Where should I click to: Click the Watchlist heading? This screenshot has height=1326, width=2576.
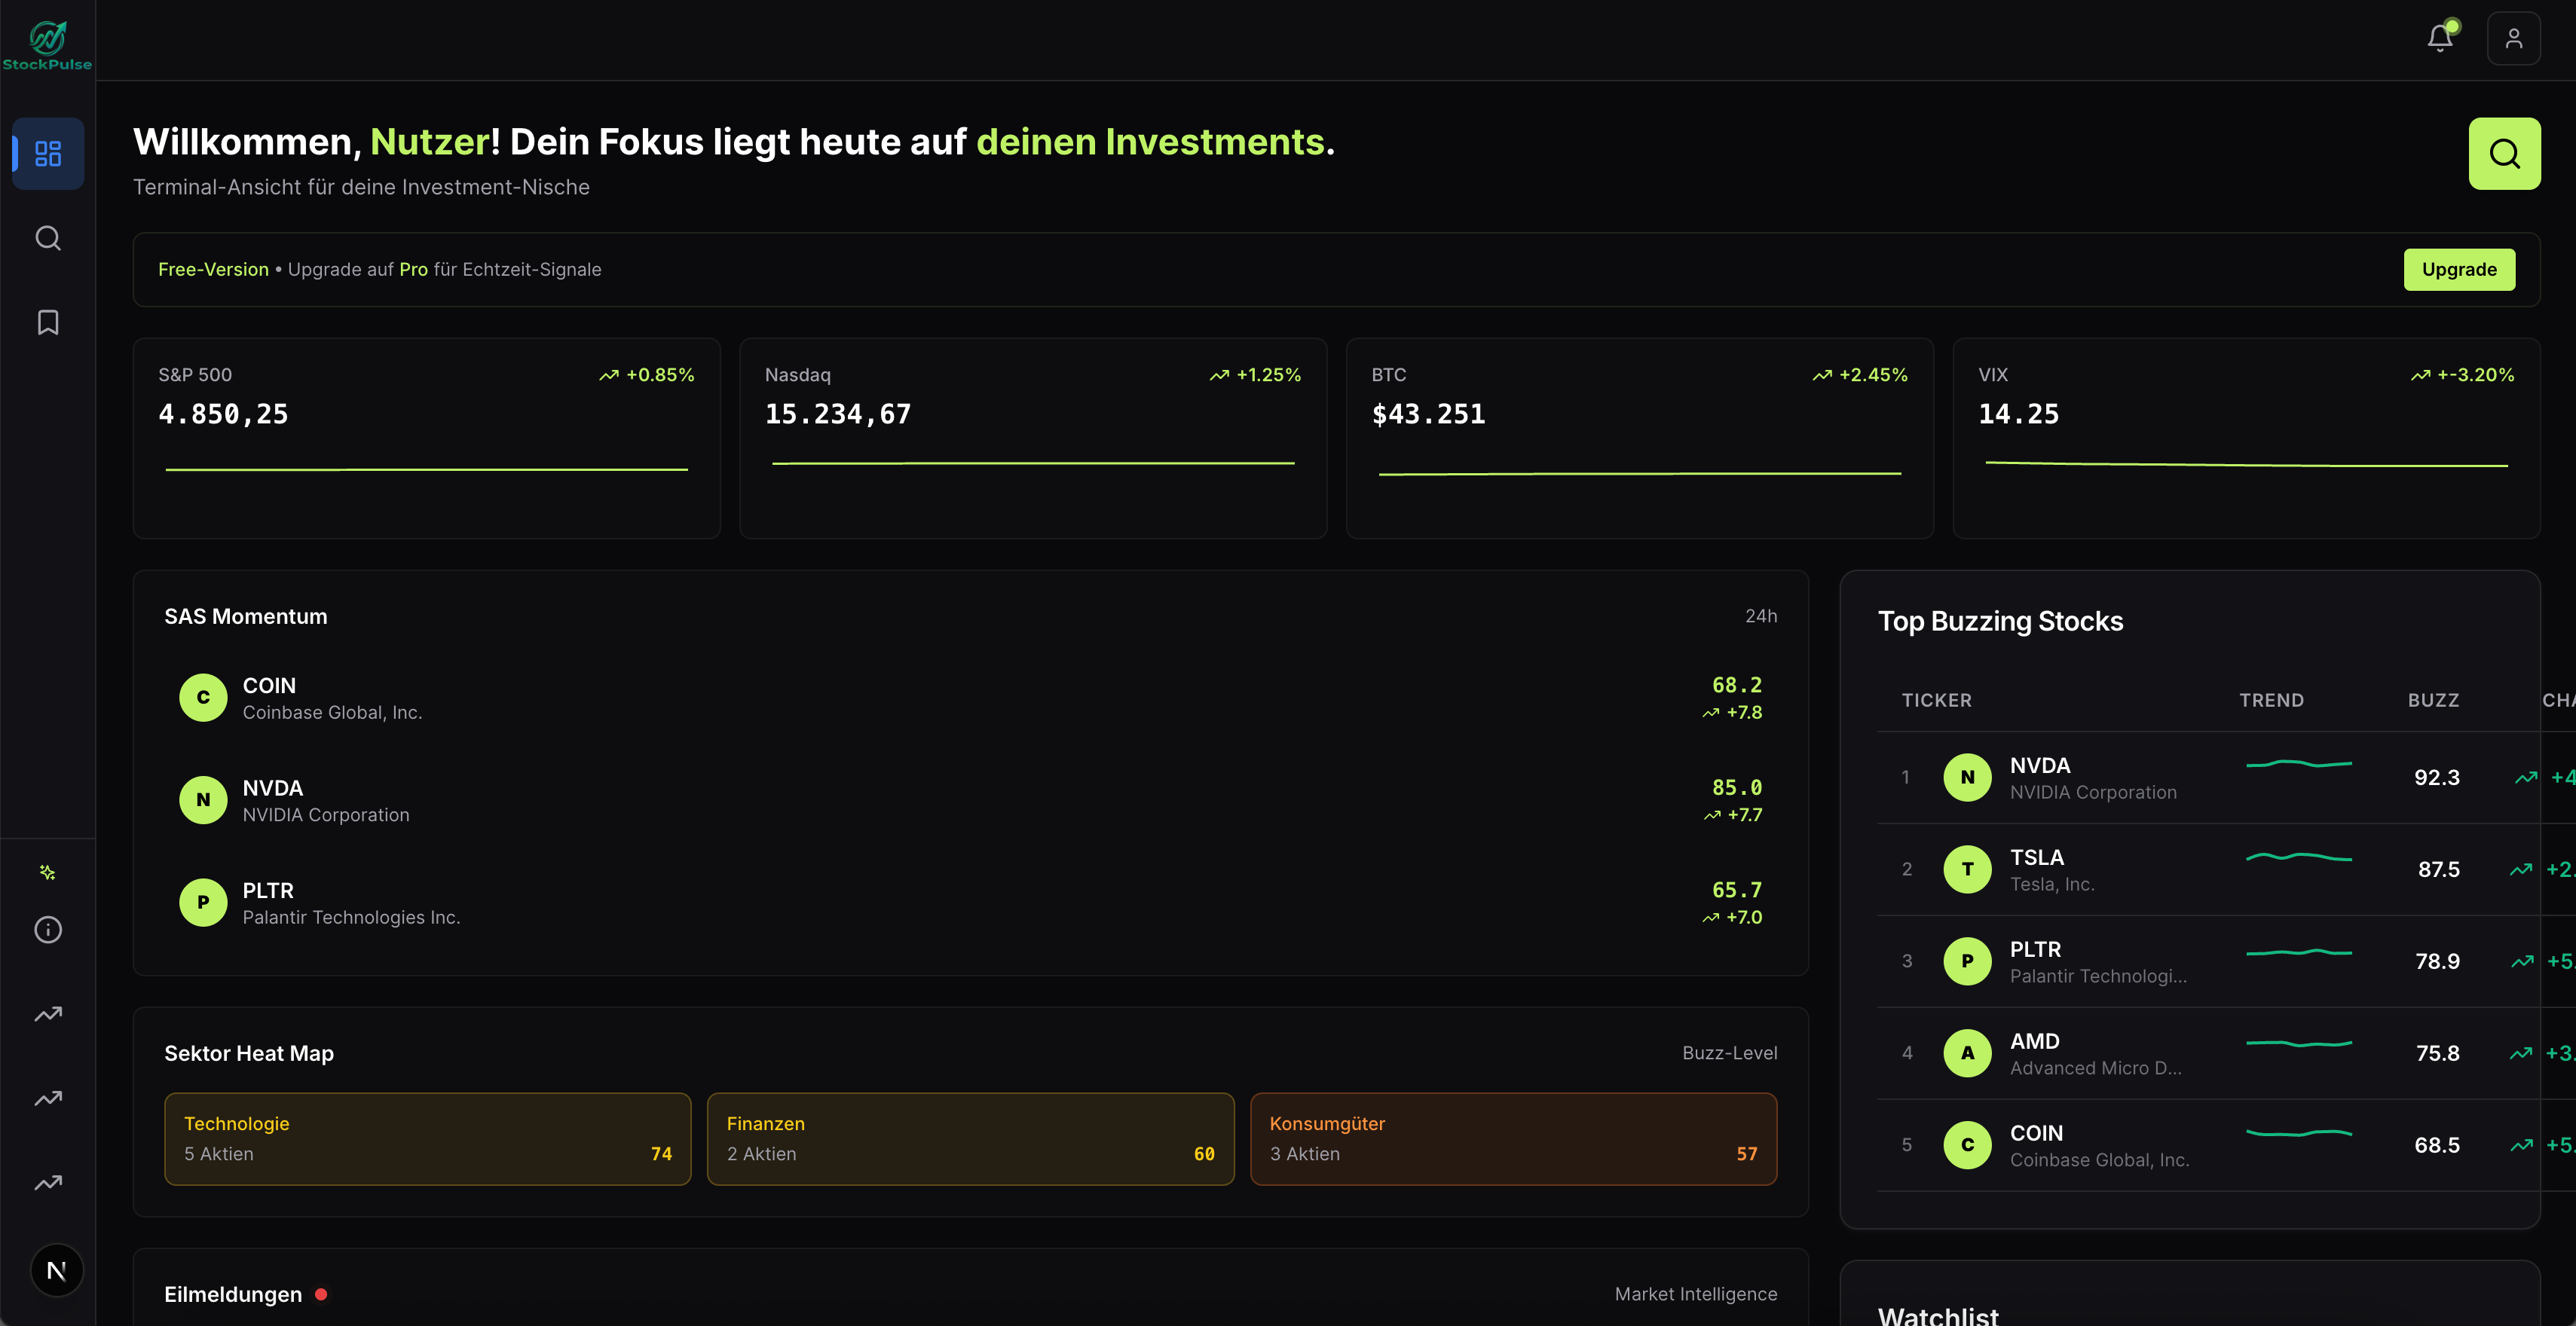tap(1938, 1316)
